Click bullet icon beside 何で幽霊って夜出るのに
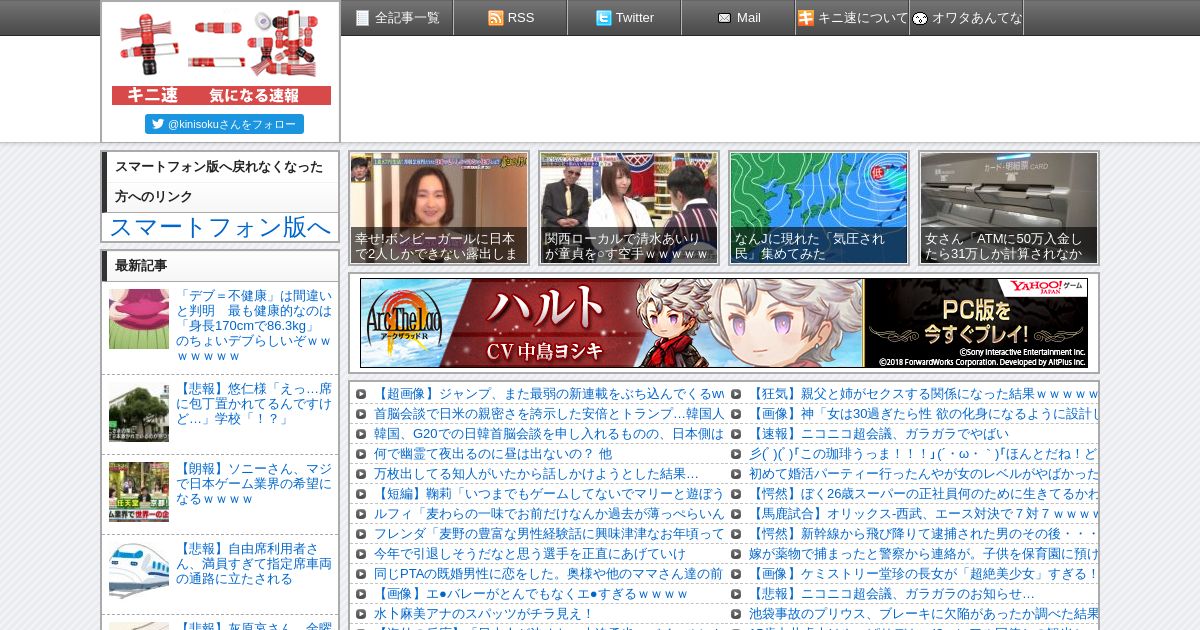This screenshot has height=630, width=1200. (x=360, y=454)
